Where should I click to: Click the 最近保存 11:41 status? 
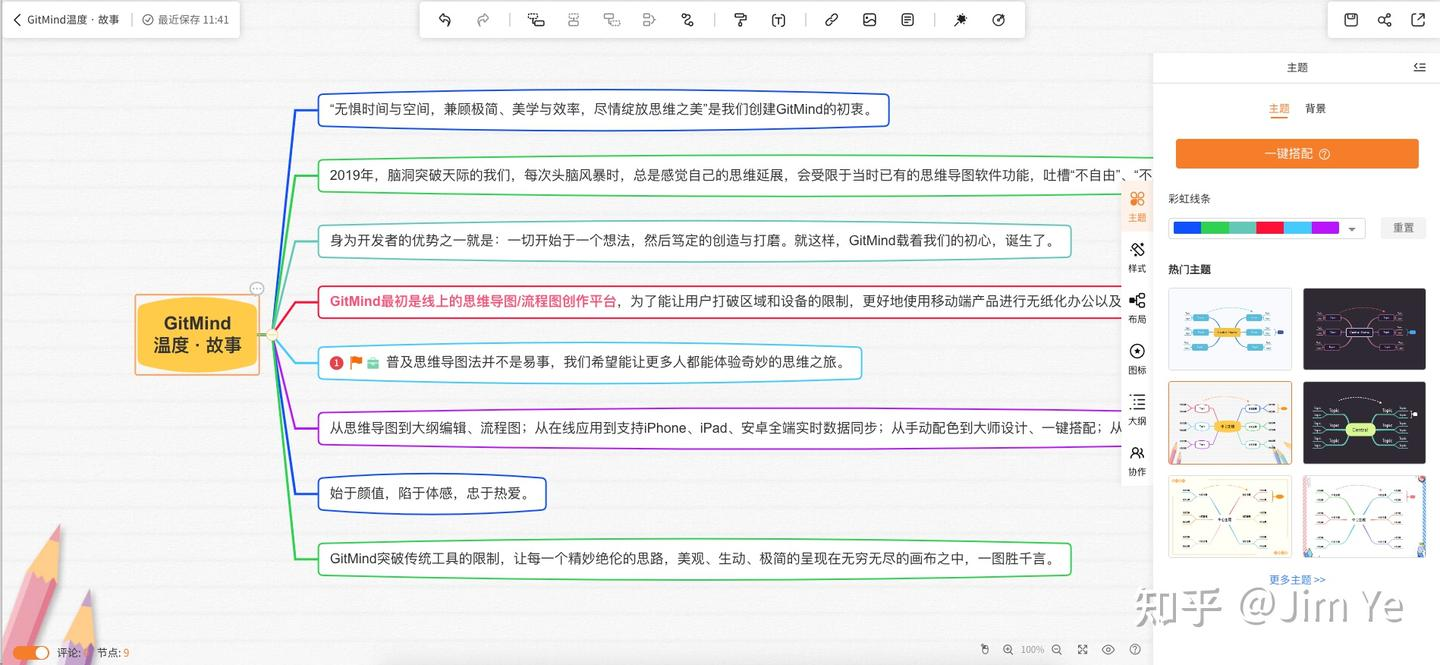coord(185,20)
